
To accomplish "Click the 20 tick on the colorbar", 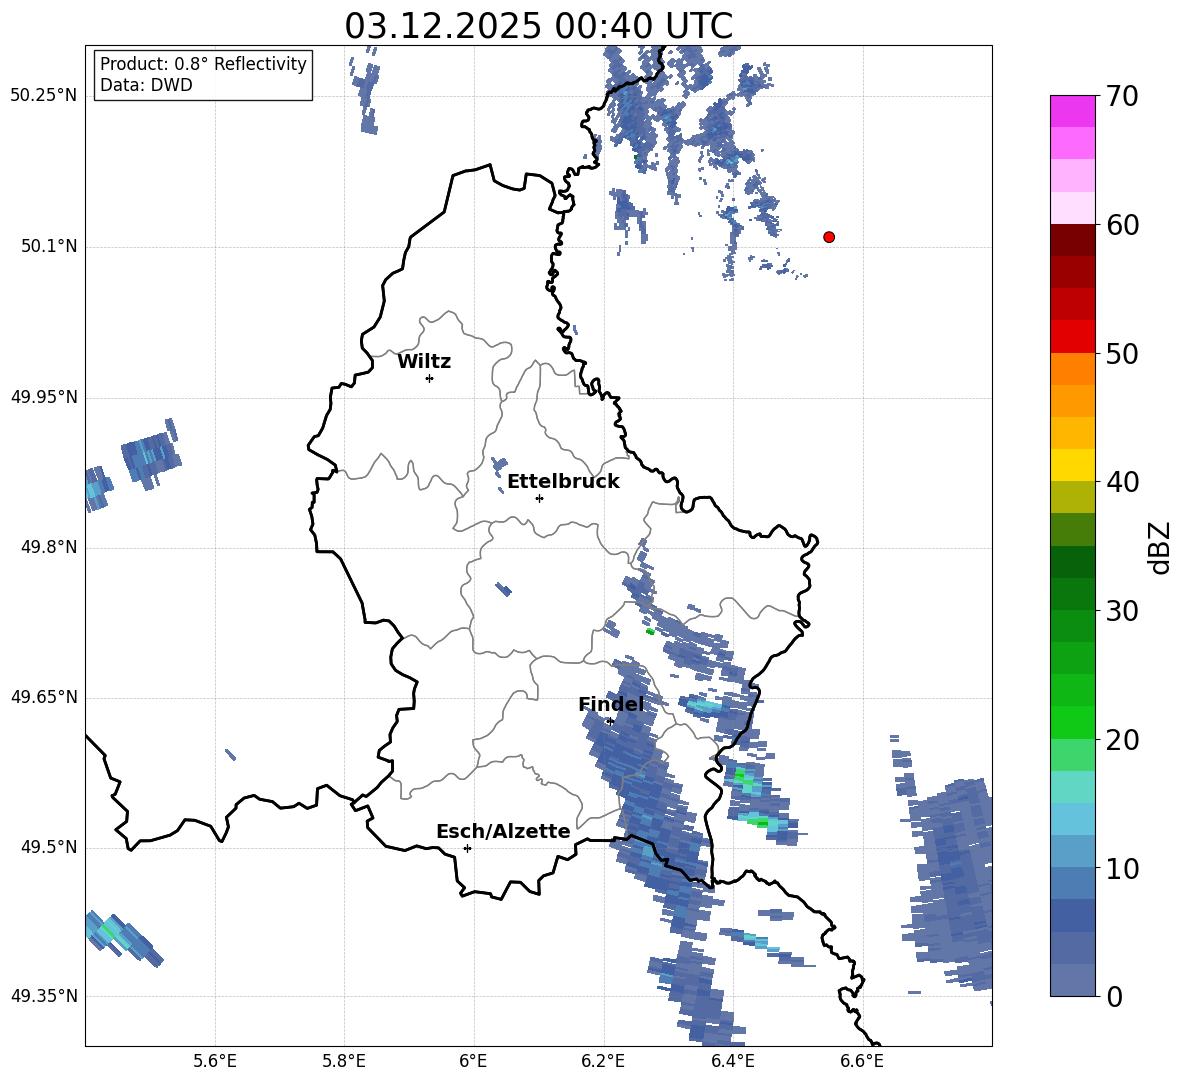I will coord(1123,740).
